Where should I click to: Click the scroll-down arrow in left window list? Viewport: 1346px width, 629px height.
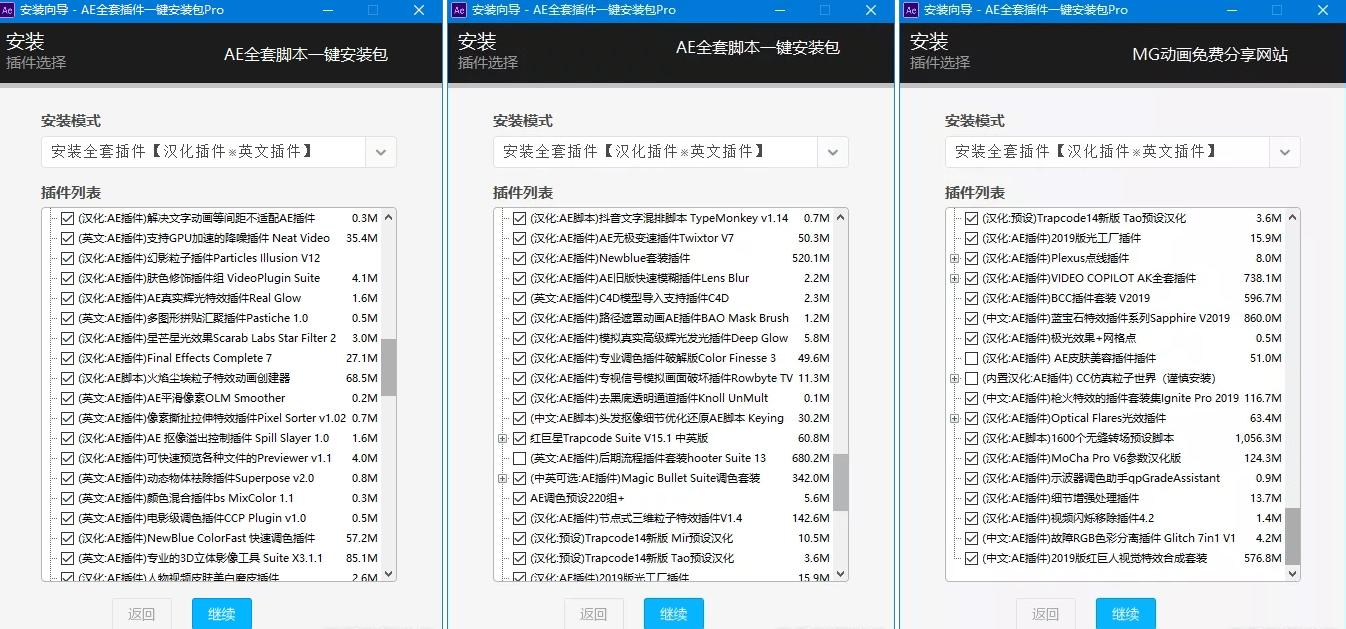[388, 573]
